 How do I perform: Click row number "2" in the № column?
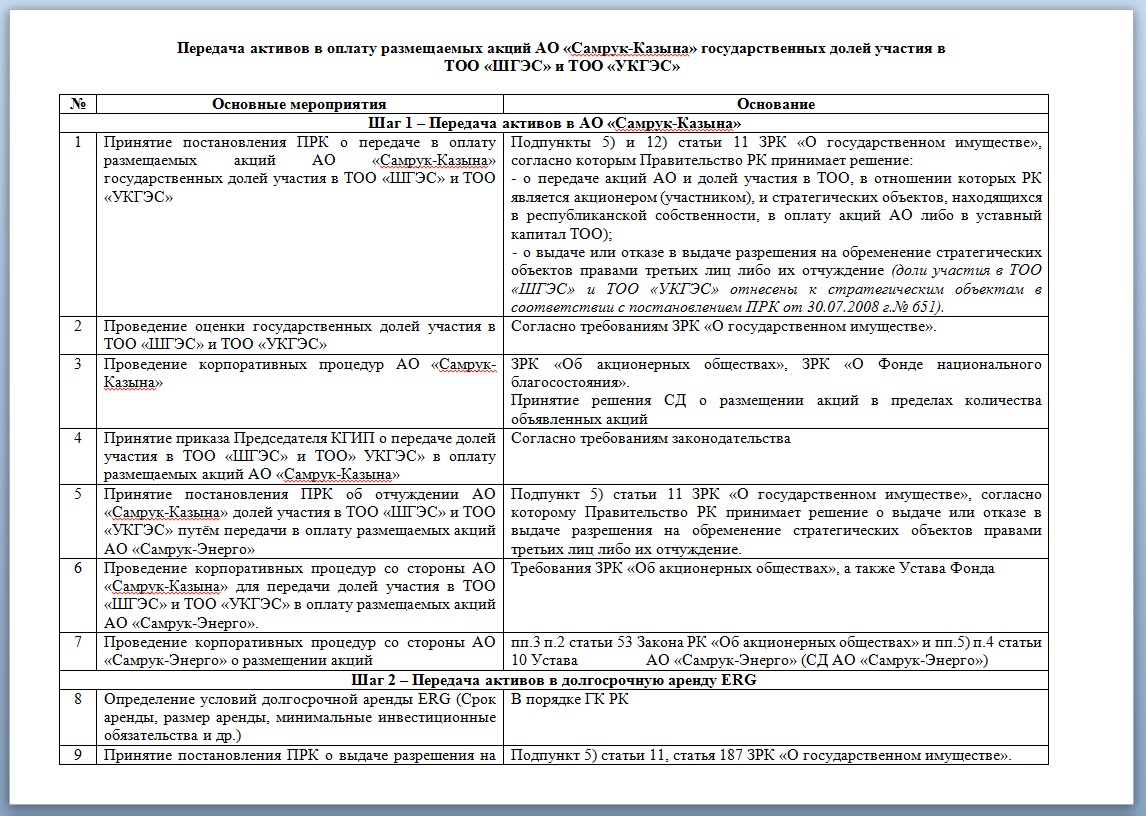click(78, 326)
